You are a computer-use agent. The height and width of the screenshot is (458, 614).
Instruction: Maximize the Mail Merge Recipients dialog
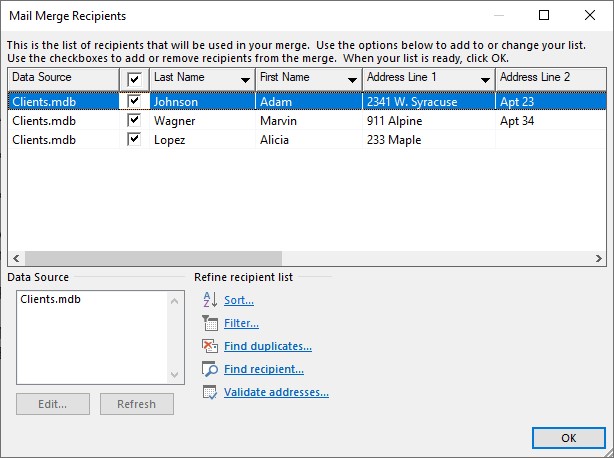coord(544,15)
